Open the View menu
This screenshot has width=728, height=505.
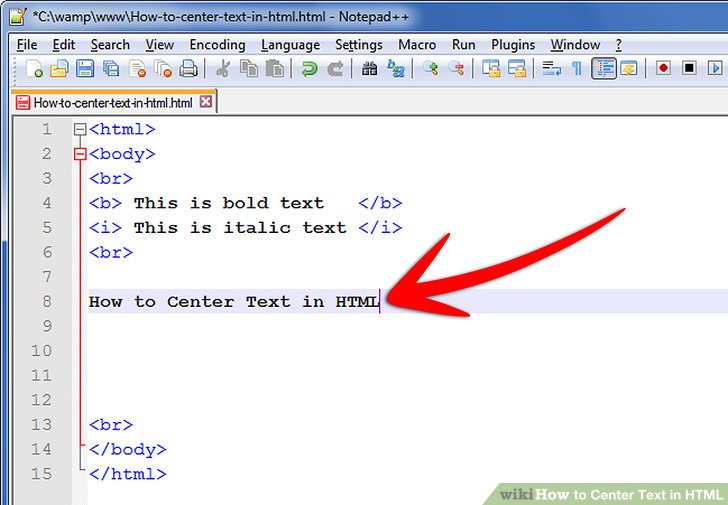[x=159, y=45]
